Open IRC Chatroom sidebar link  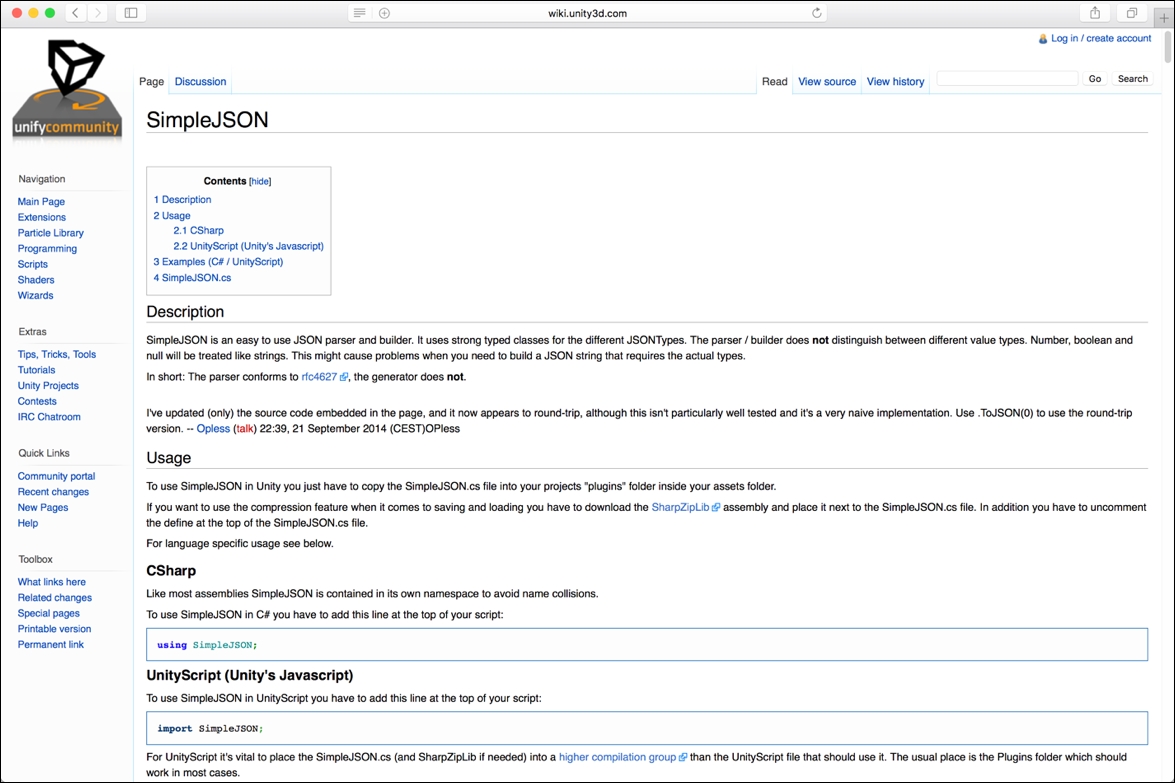(49, 417)
